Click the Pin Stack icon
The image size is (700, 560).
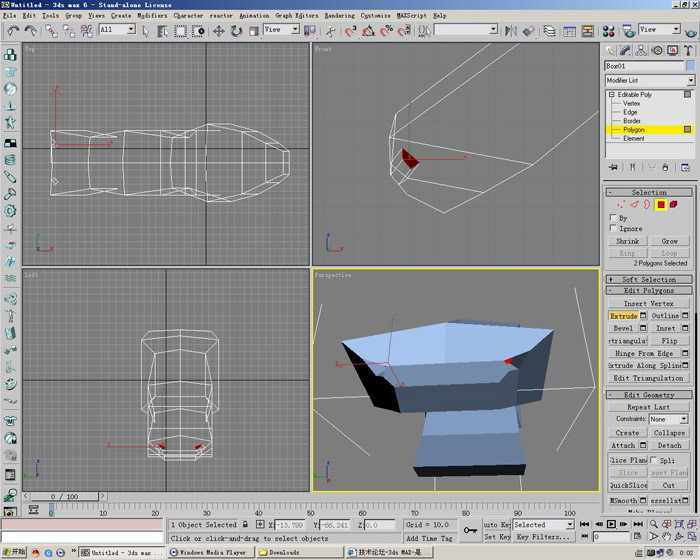tap(613, 168)
